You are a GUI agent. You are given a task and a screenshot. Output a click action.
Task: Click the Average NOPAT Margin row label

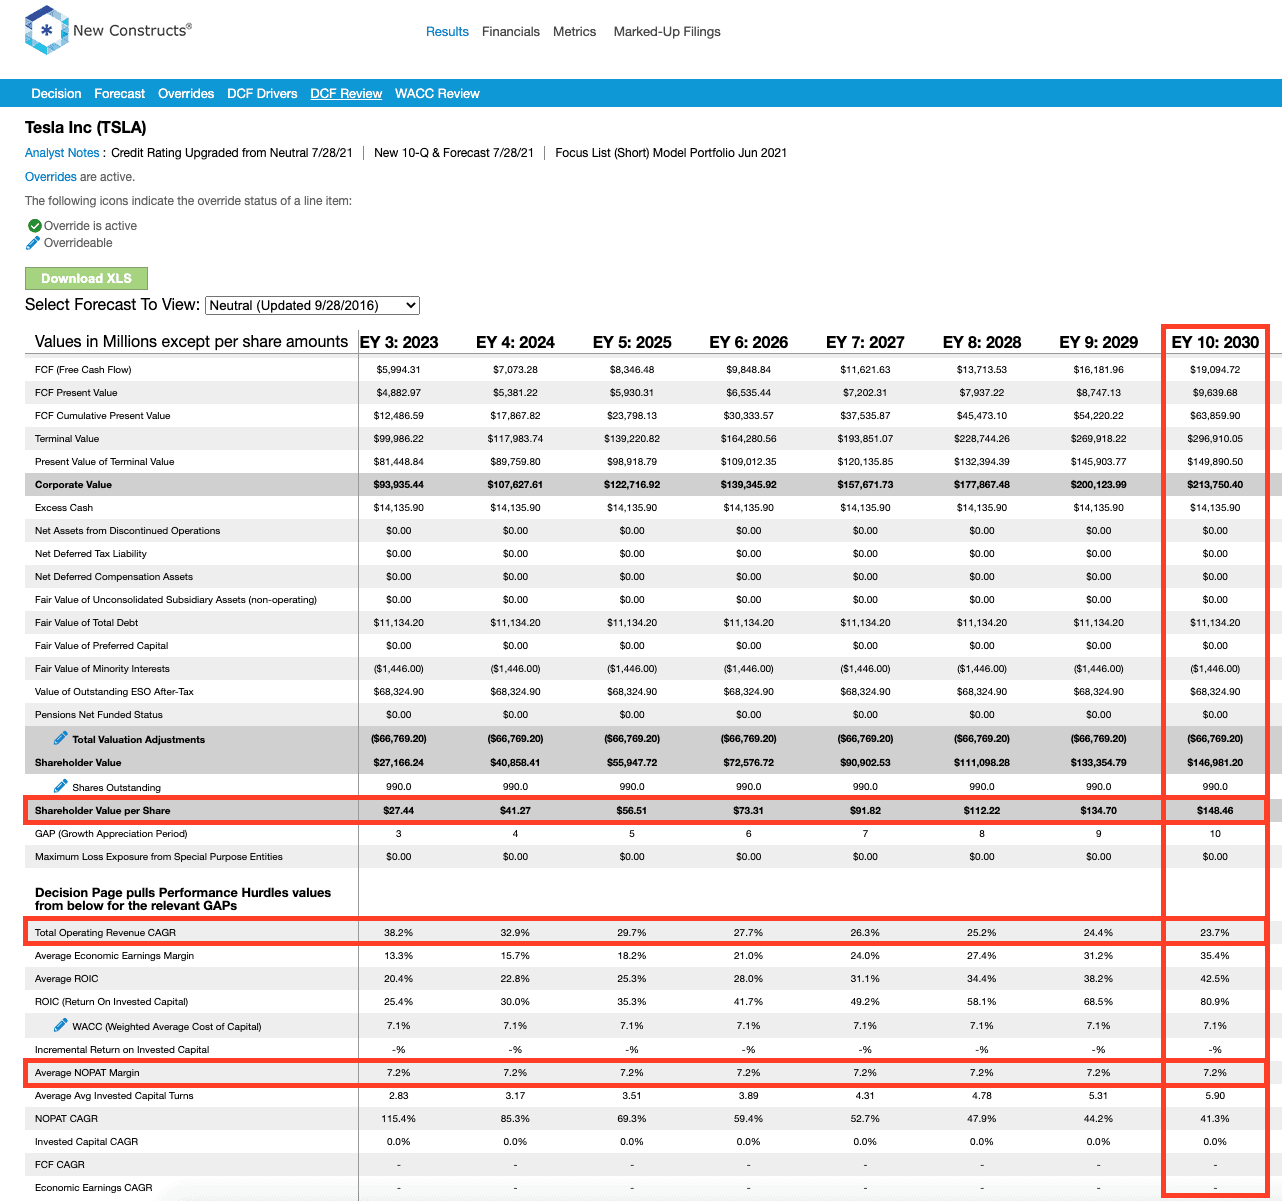pyautogui.click(x=87, y=1073)
